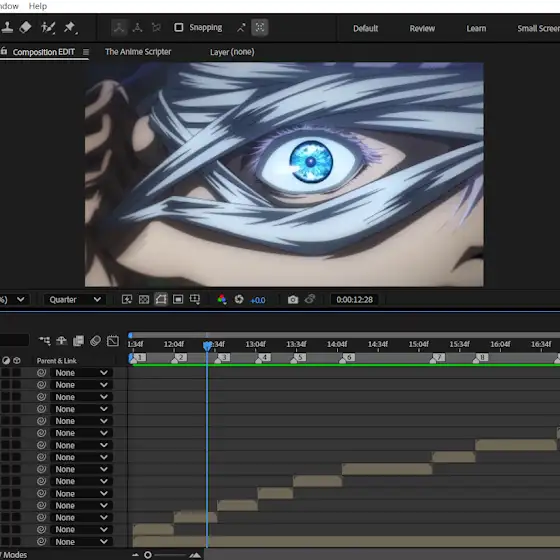Click the +0.0 exposure value
Screen dimensions: 560x560
click(x=258, y=300)
